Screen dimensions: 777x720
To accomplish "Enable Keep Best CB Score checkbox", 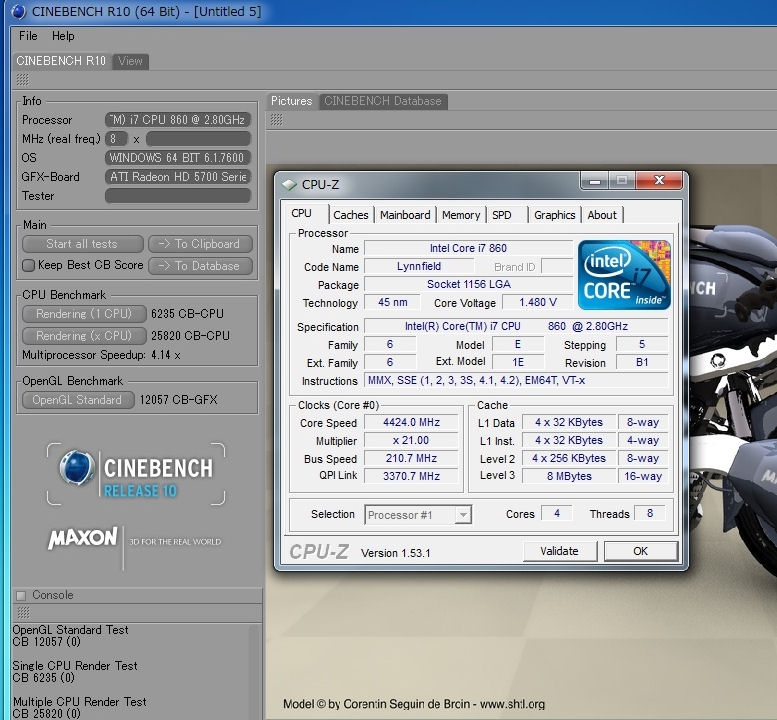I will [28, 266].
